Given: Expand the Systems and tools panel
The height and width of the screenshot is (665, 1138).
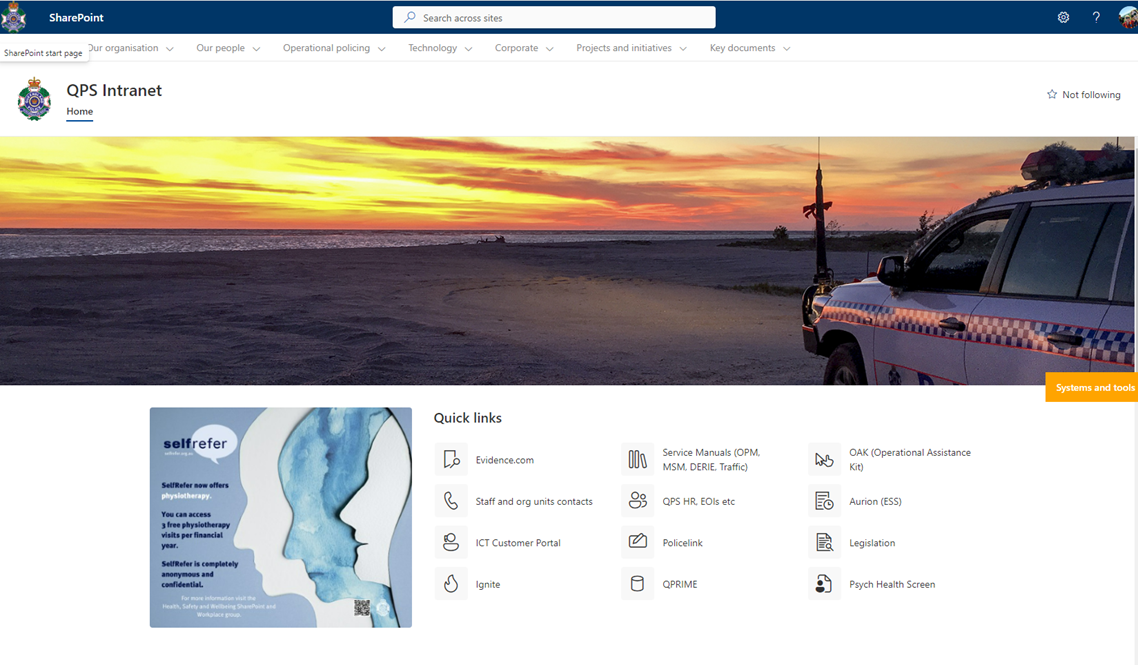Looking at the screenshot, I should [1091, 387].
